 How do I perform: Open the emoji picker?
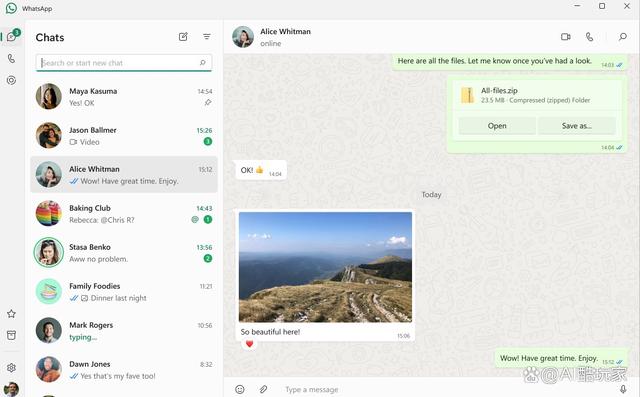(240, 389)
